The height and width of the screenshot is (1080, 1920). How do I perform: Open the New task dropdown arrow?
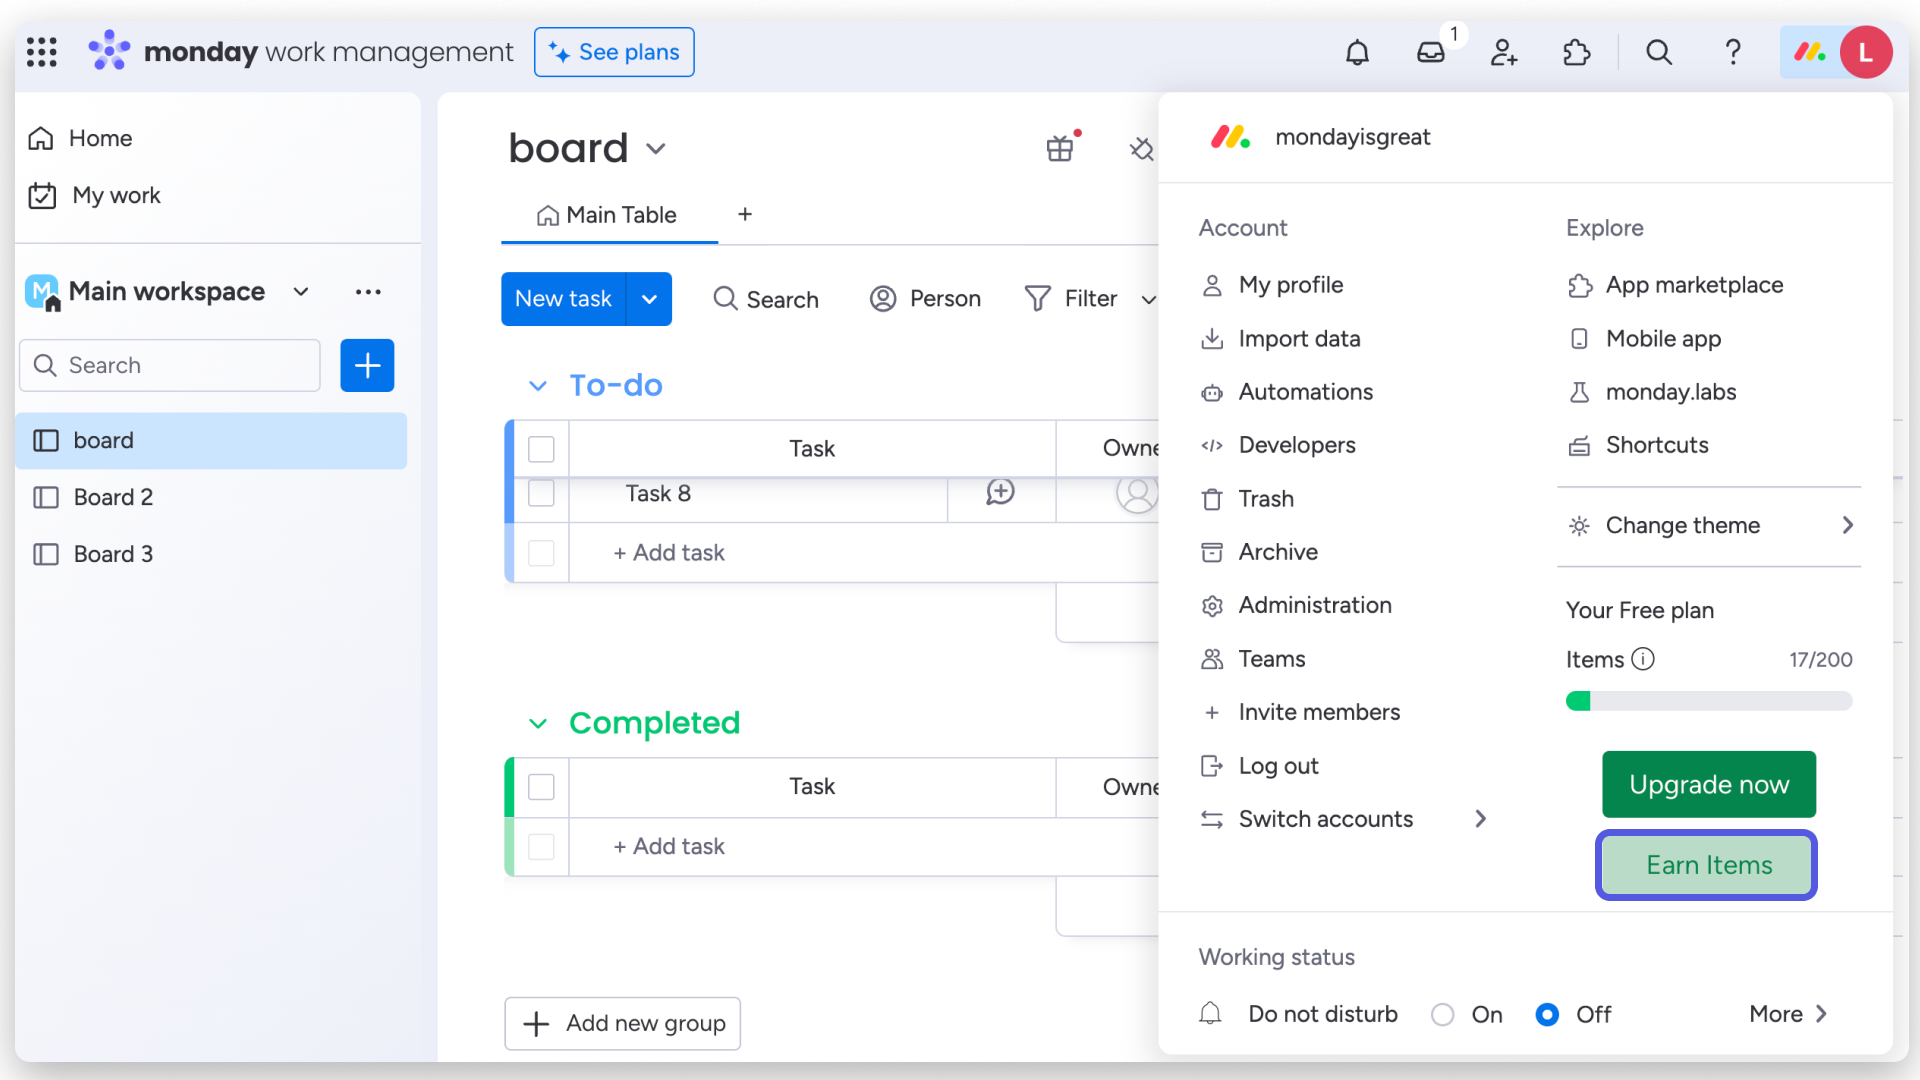coord(649,299)
